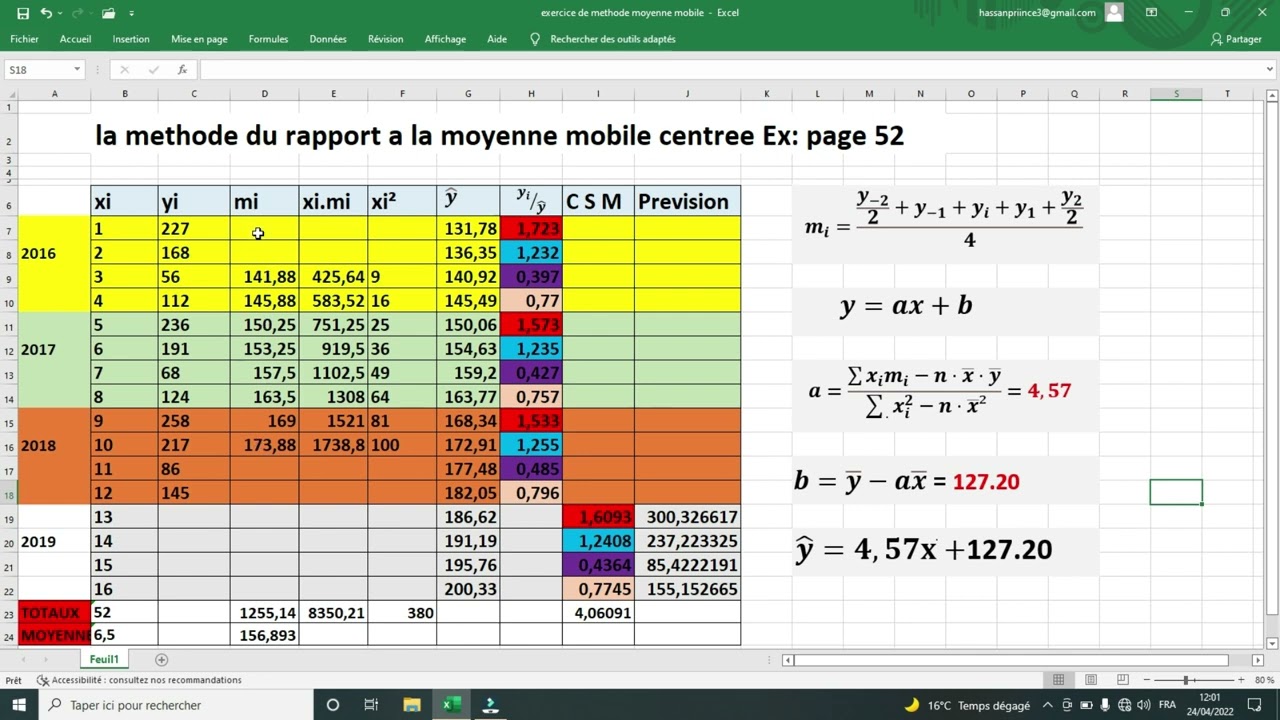Click the ribbon display options icon
The height and width of the screenshot is (720, 1280).
[1151, 13]
